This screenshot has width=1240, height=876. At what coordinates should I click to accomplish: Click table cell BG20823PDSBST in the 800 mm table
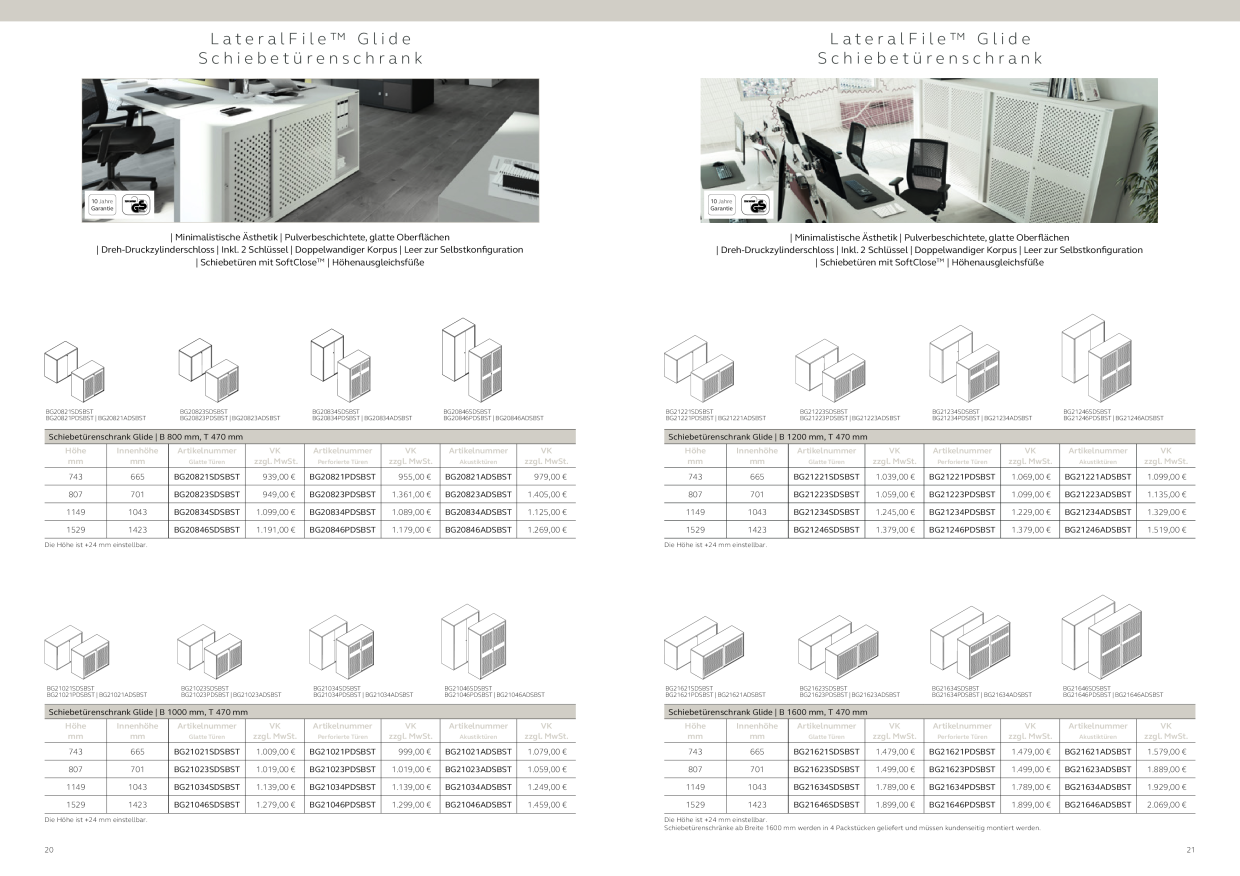click(343, 494)
